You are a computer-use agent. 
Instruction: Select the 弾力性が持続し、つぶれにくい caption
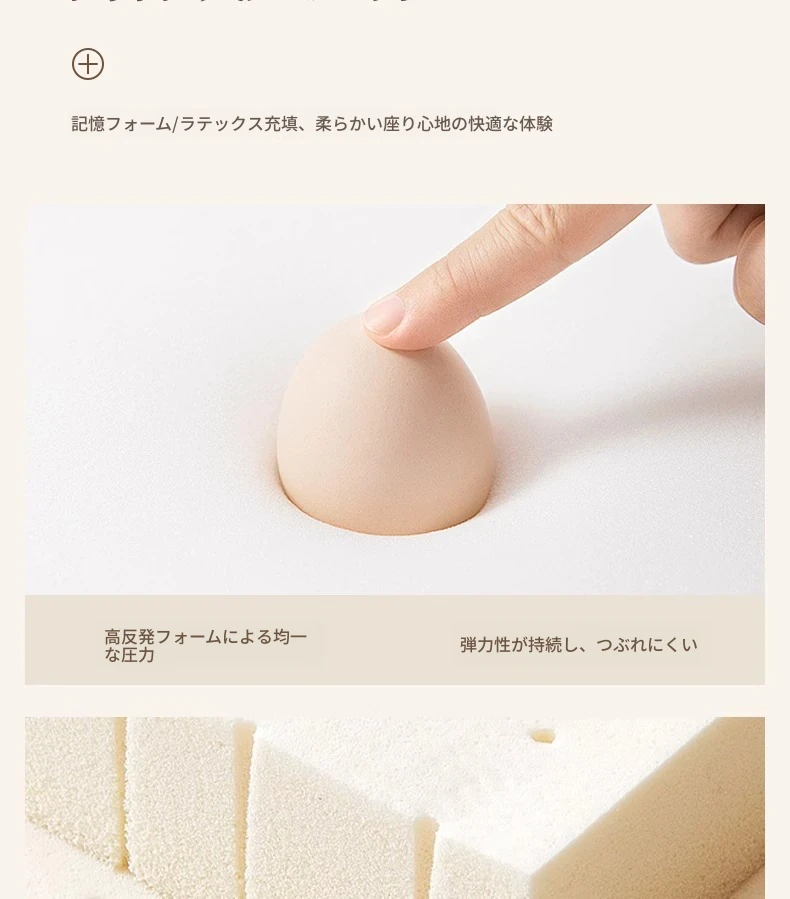[578, 645]
